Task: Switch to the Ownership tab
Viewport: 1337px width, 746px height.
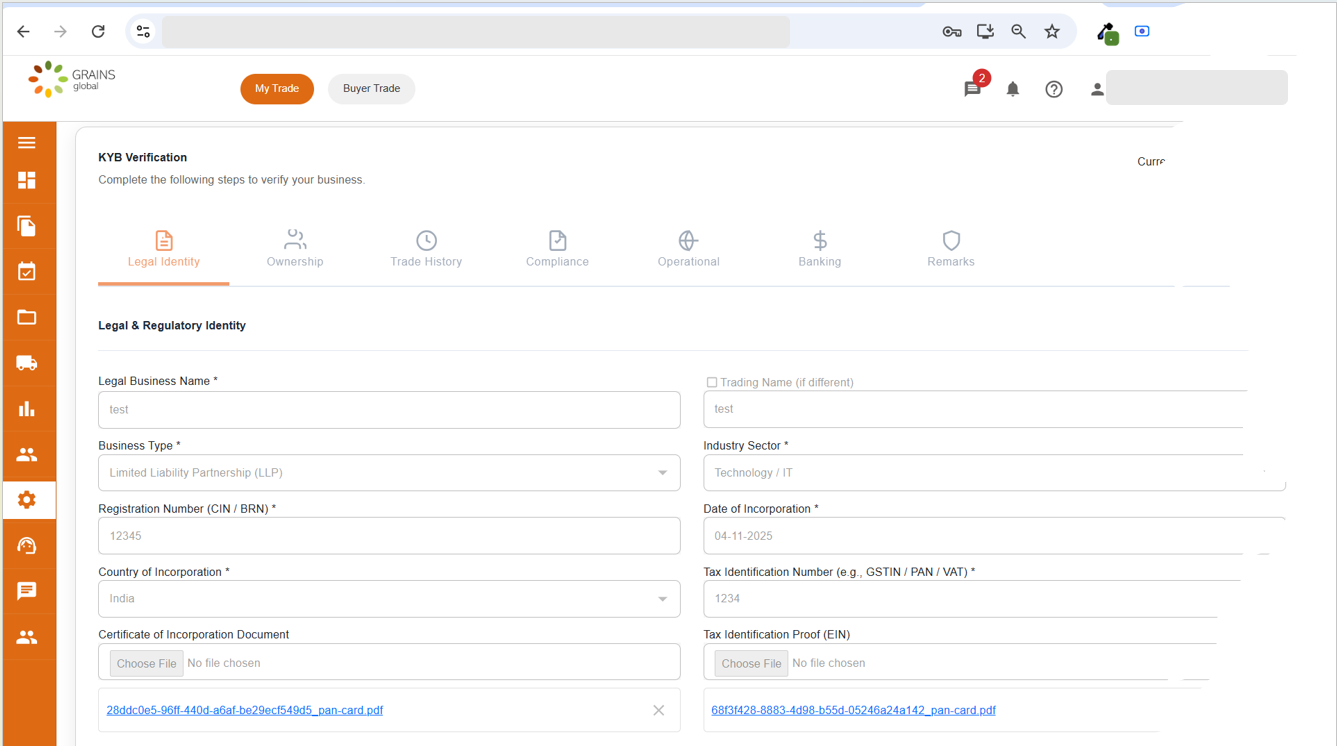Action: click(295, 249)
